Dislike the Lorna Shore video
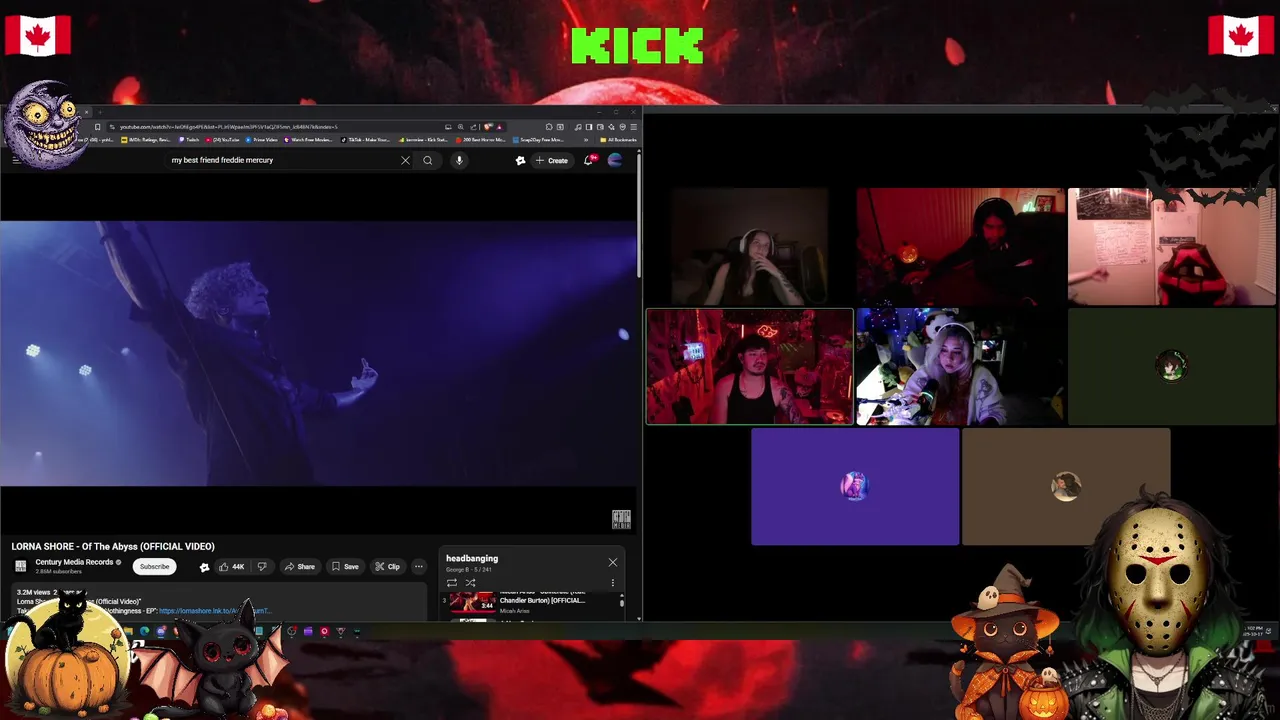 pos(262,566)
